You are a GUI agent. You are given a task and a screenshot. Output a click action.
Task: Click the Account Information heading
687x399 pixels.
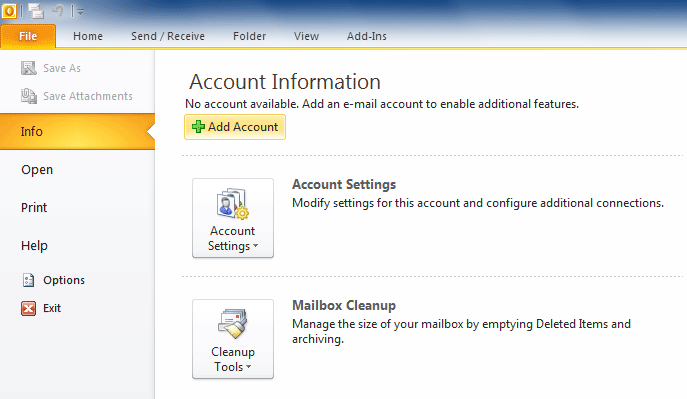(x=285, y=82)
